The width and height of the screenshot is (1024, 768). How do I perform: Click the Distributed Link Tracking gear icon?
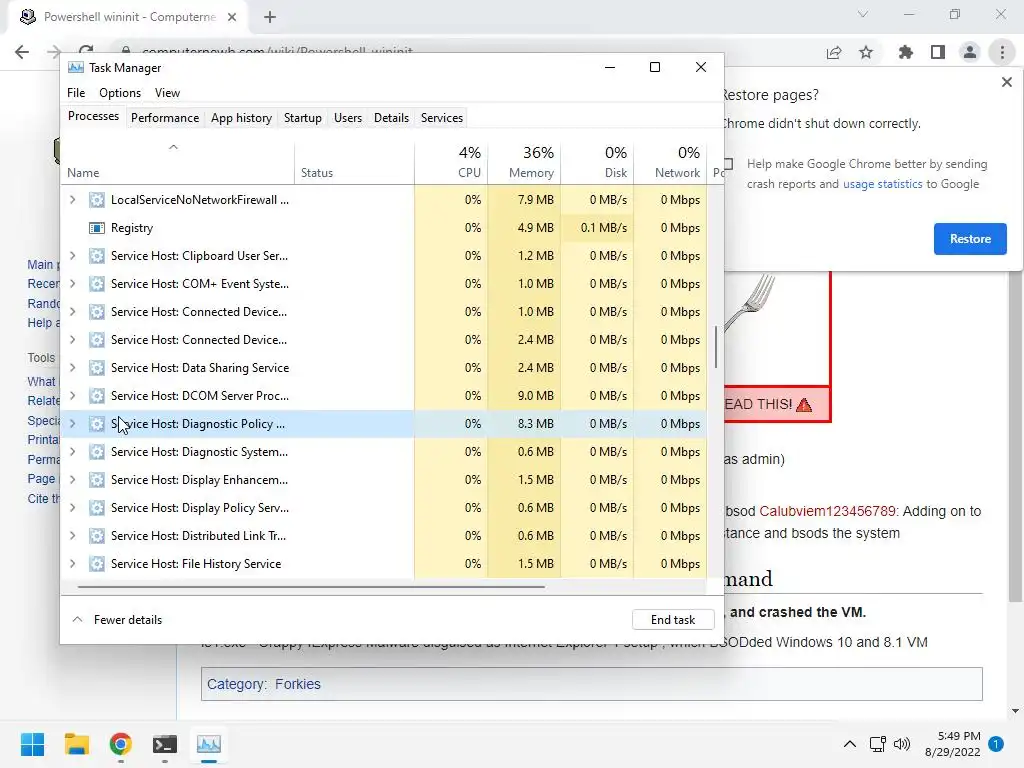click(97, 536)
